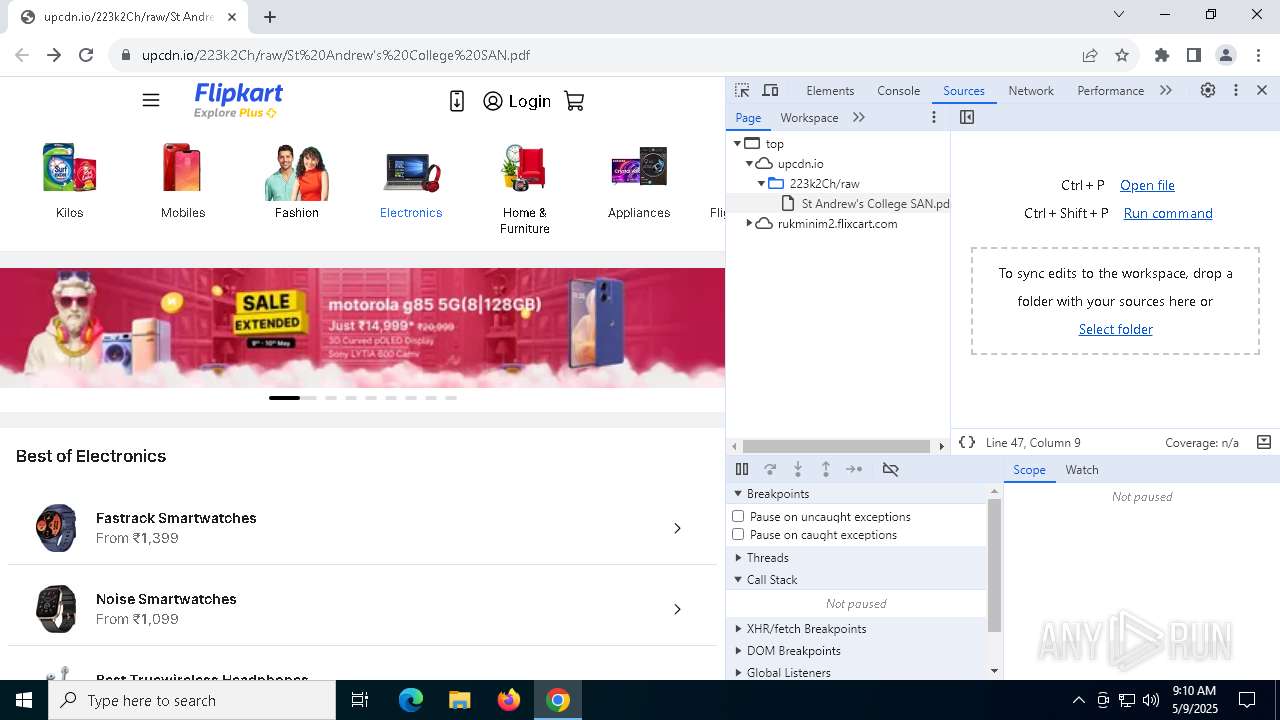Screen dimensions: 1280x720
Task: Click the Login link on Flipkart
Action: pyautogui.click(x=517, y=101)
